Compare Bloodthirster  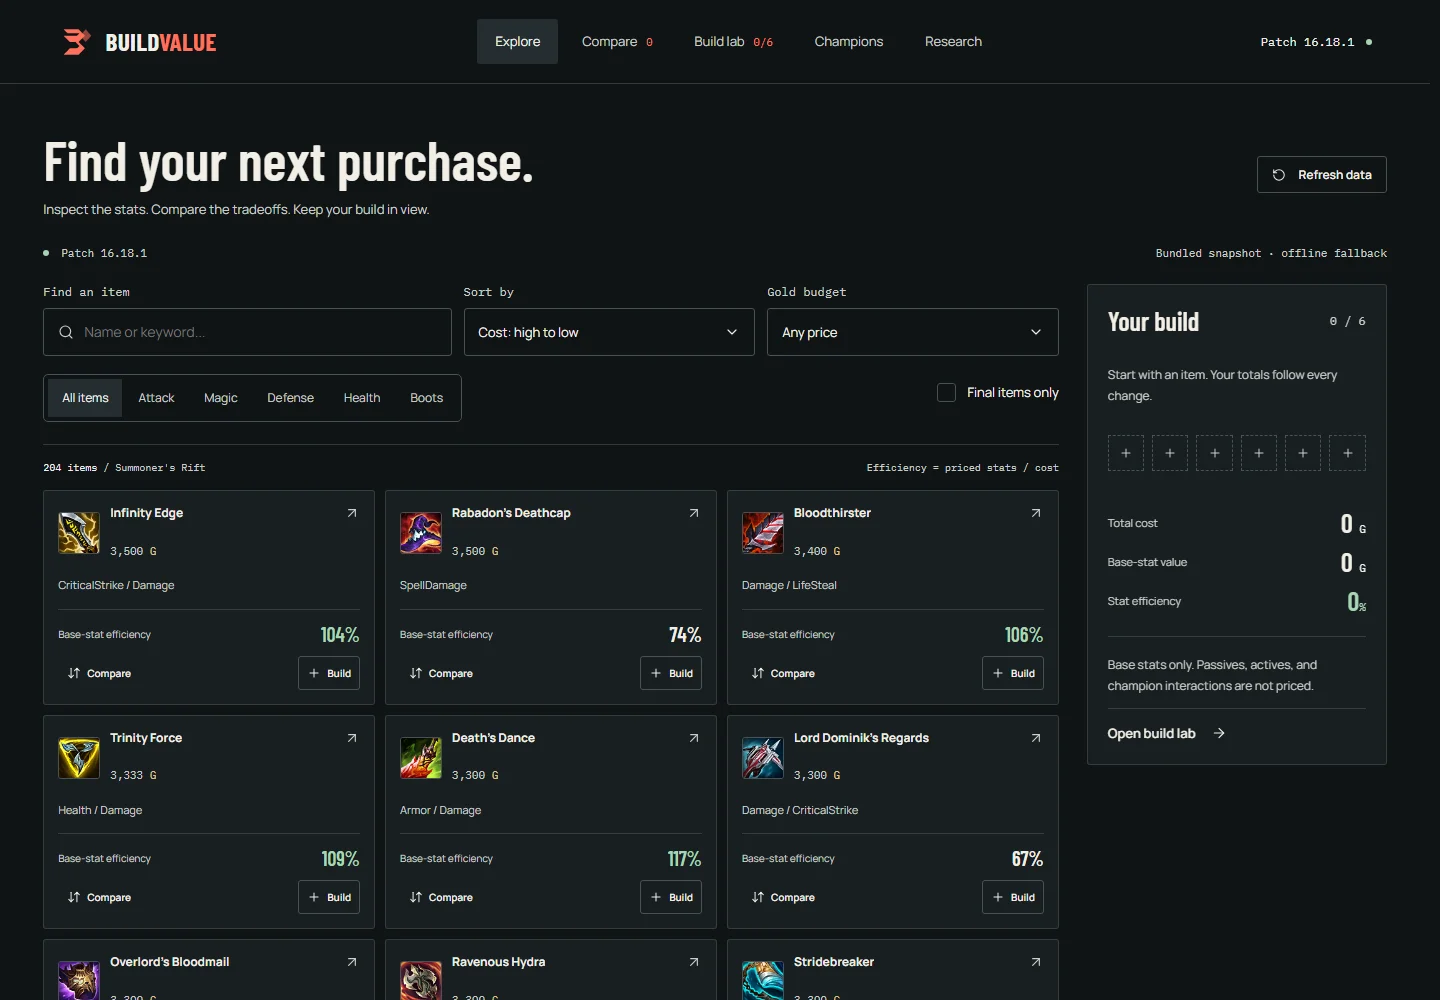coord(783,673)
